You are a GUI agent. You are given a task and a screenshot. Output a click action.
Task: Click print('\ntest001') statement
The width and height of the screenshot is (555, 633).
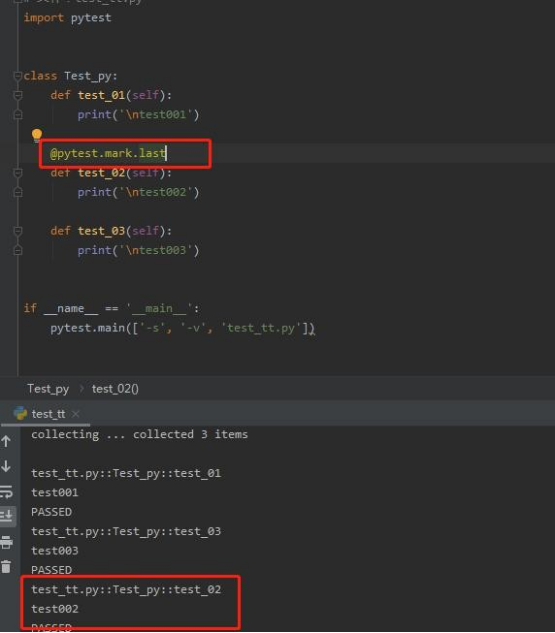pos(138,115)
